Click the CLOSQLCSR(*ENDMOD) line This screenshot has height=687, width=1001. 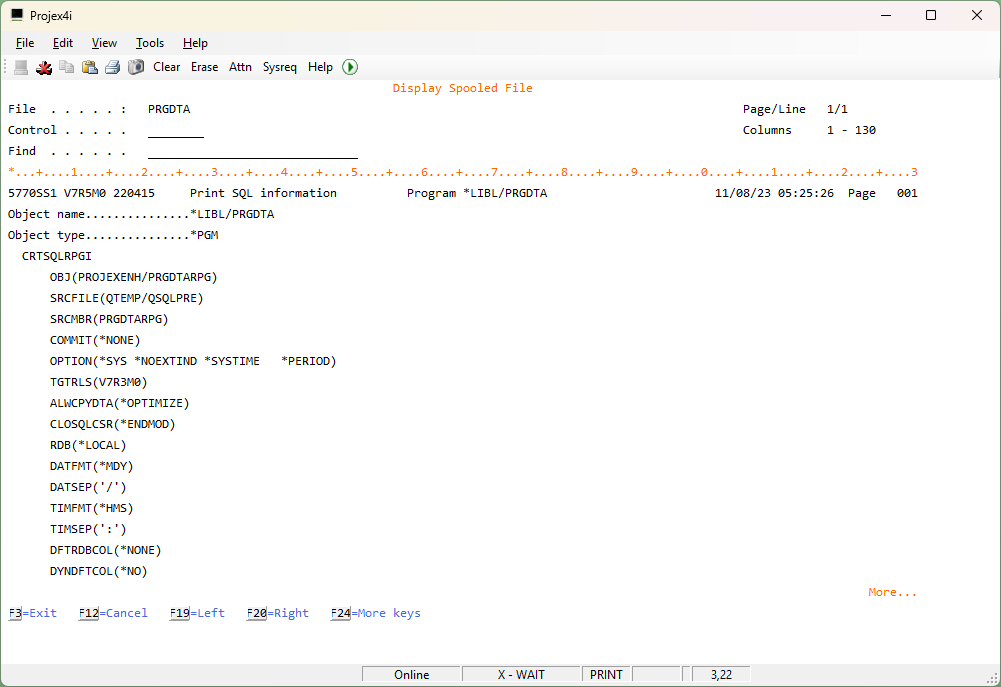(112, 425)
